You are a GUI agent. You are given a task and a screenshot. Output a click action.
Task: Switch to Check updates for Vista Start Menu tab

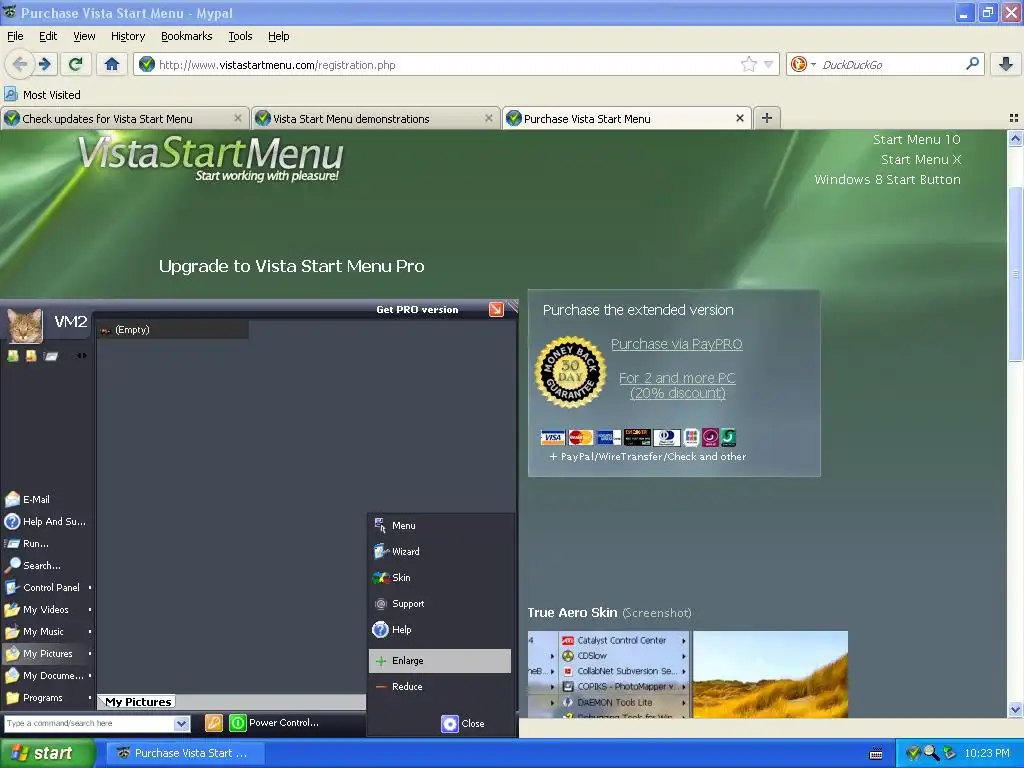[124, 118]
